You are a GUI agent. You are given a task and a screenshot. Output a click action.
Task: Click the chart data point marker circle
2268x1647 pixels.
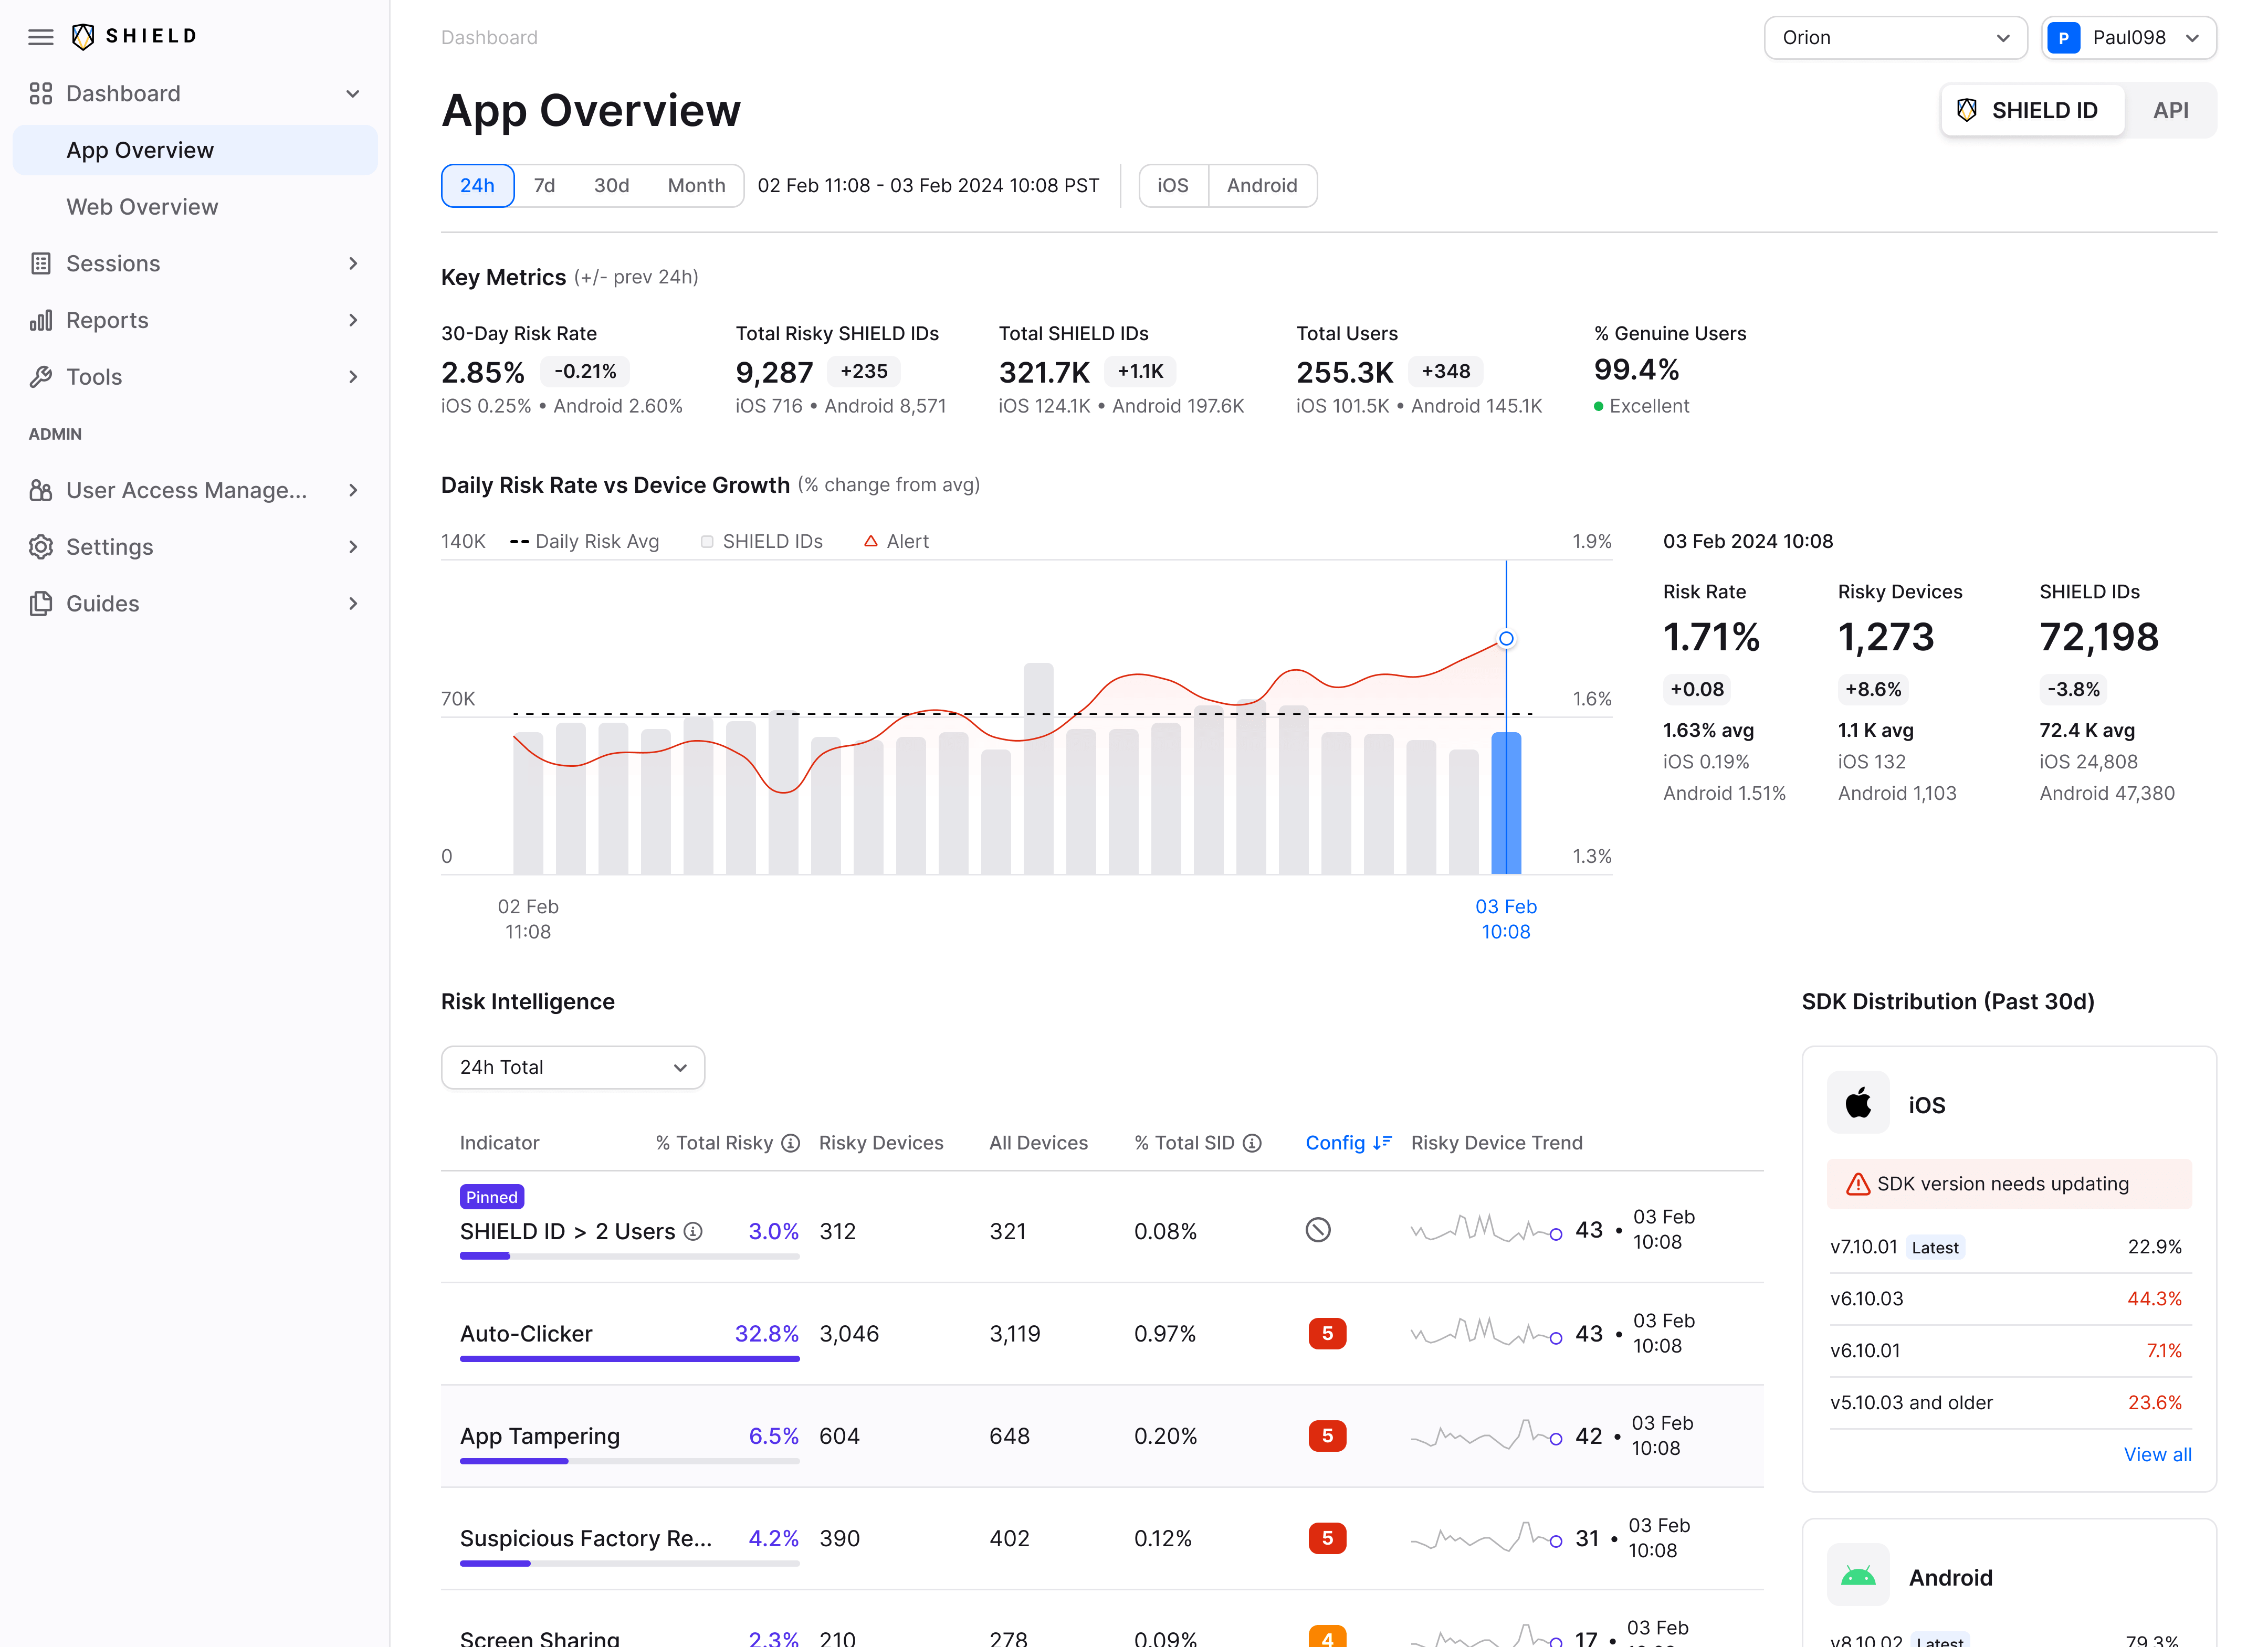(x=1505, y=639)
